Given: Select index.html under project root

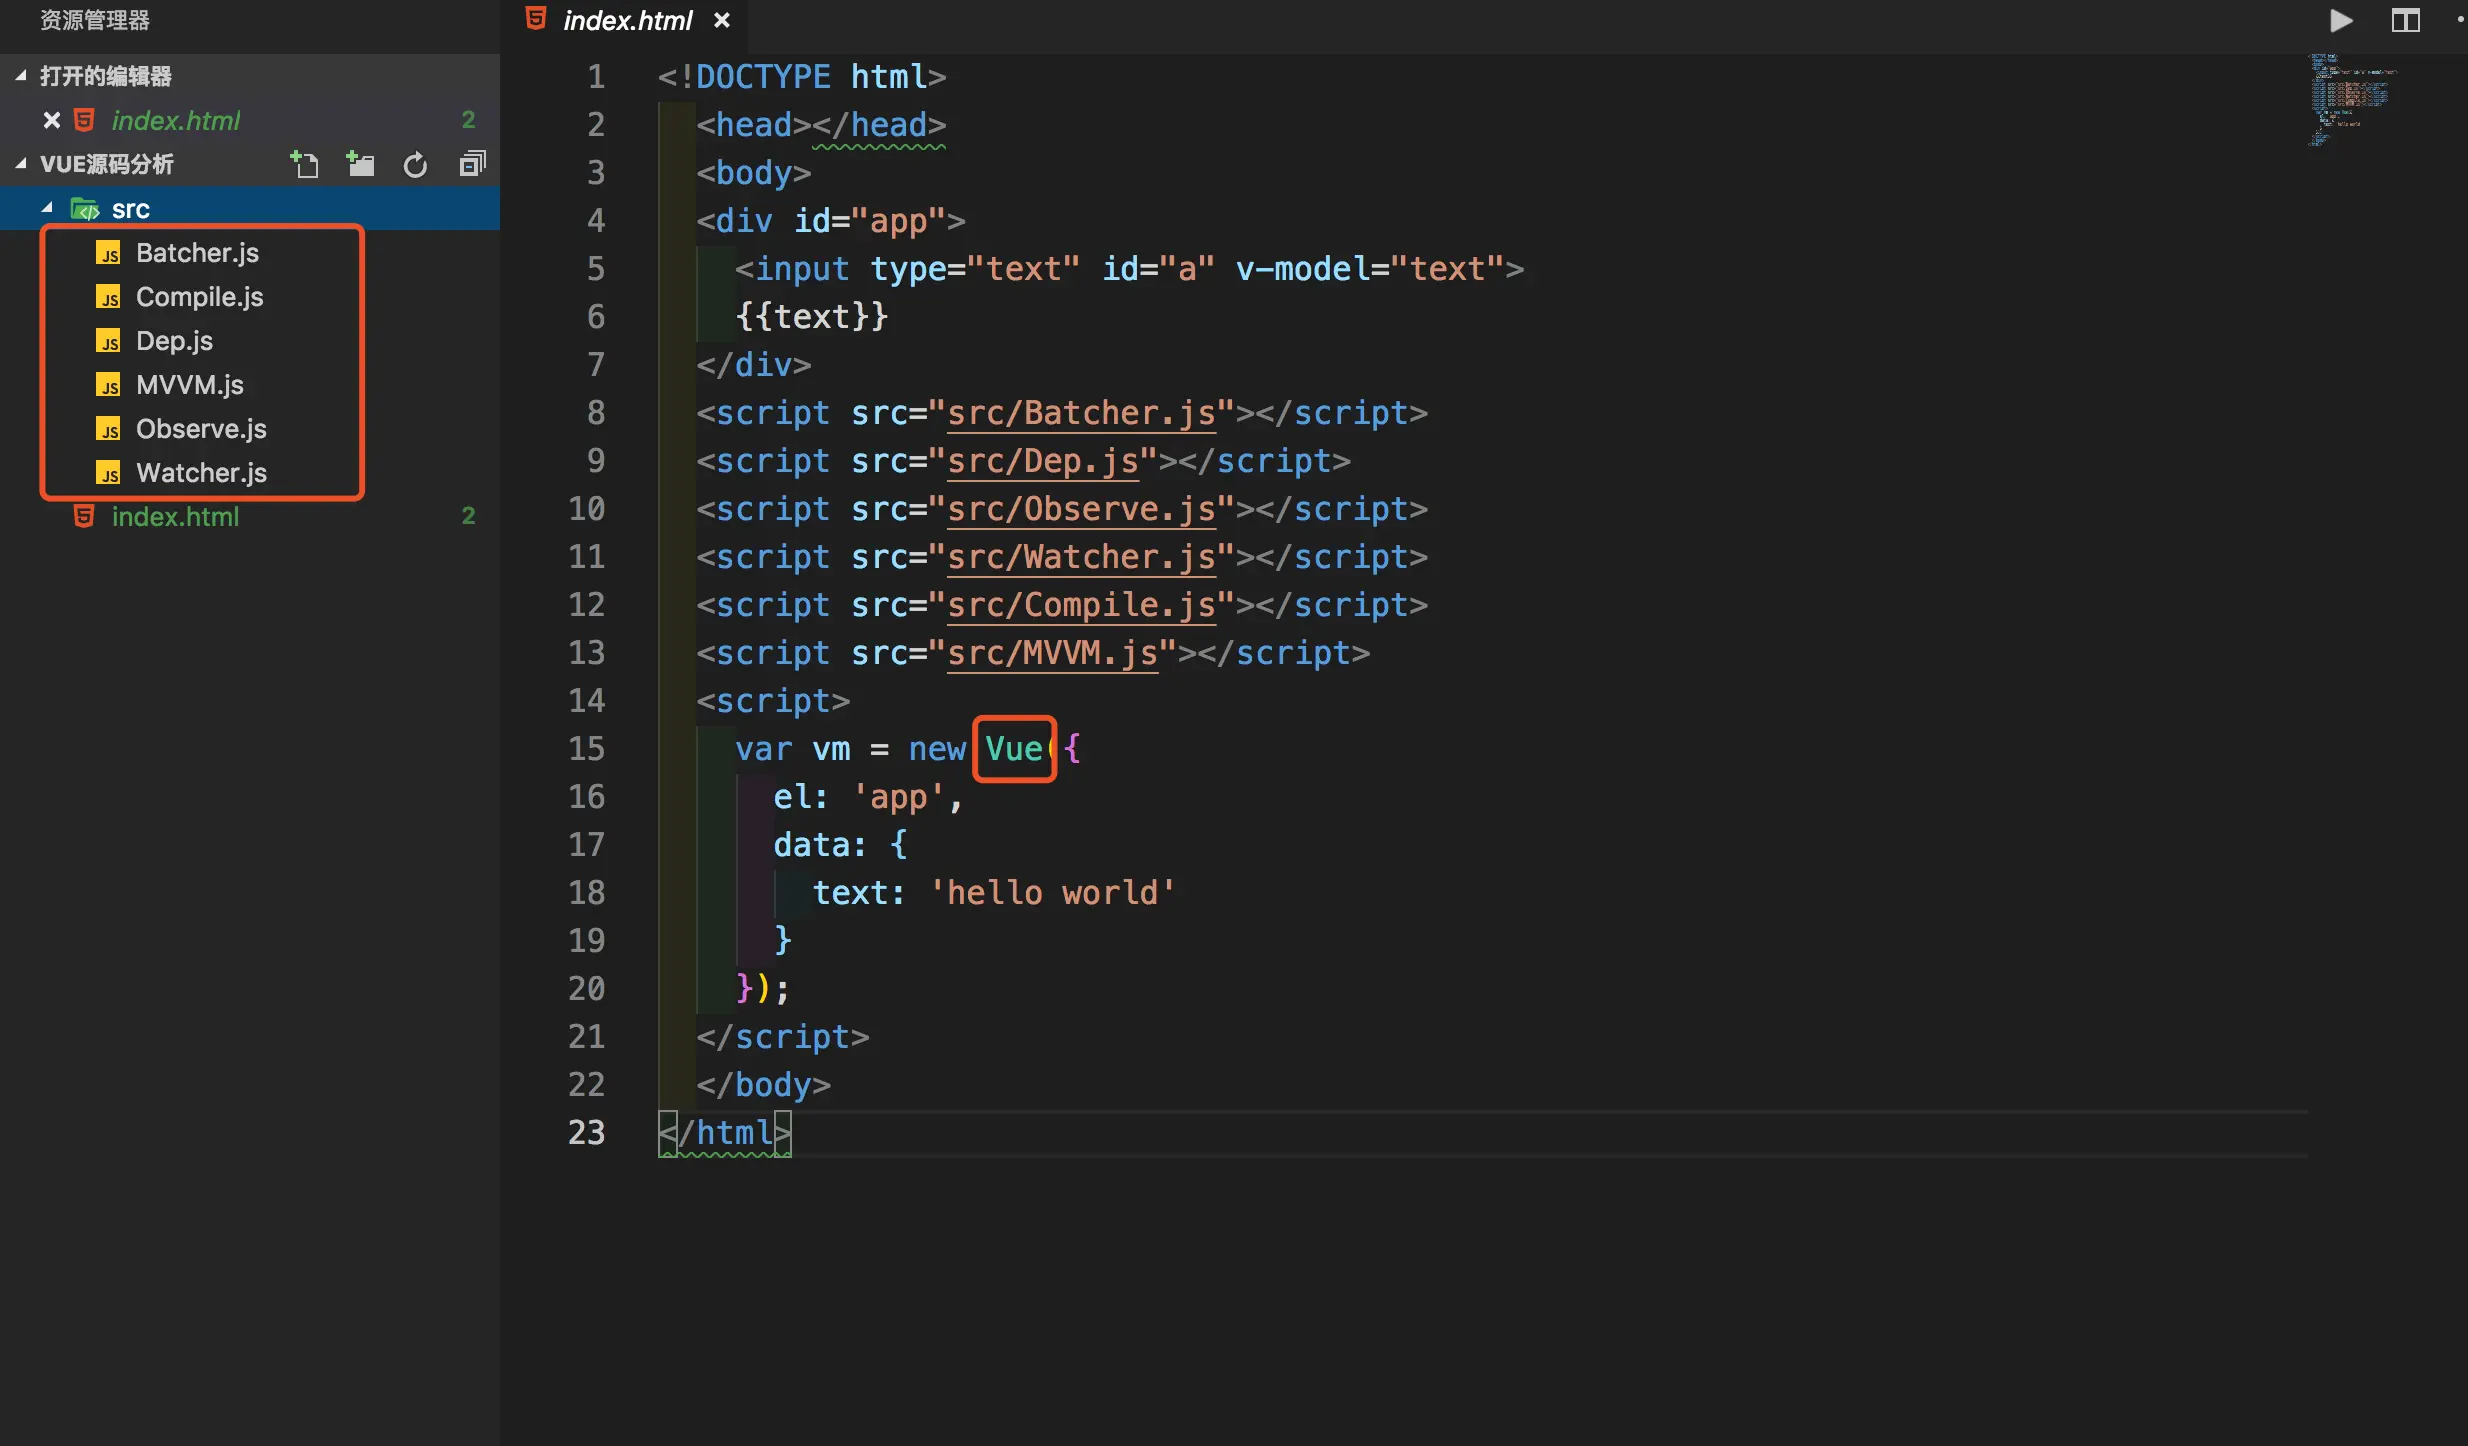Looking at the screenshot, I should pyautogui.click(x=175, y=517).
